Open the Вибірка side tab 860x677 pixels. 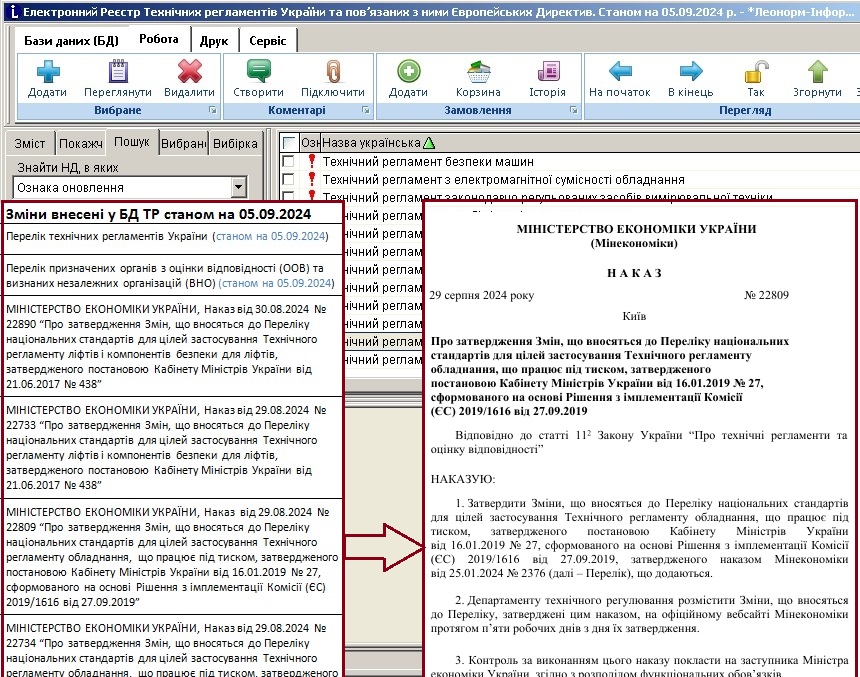pos(235,144)
